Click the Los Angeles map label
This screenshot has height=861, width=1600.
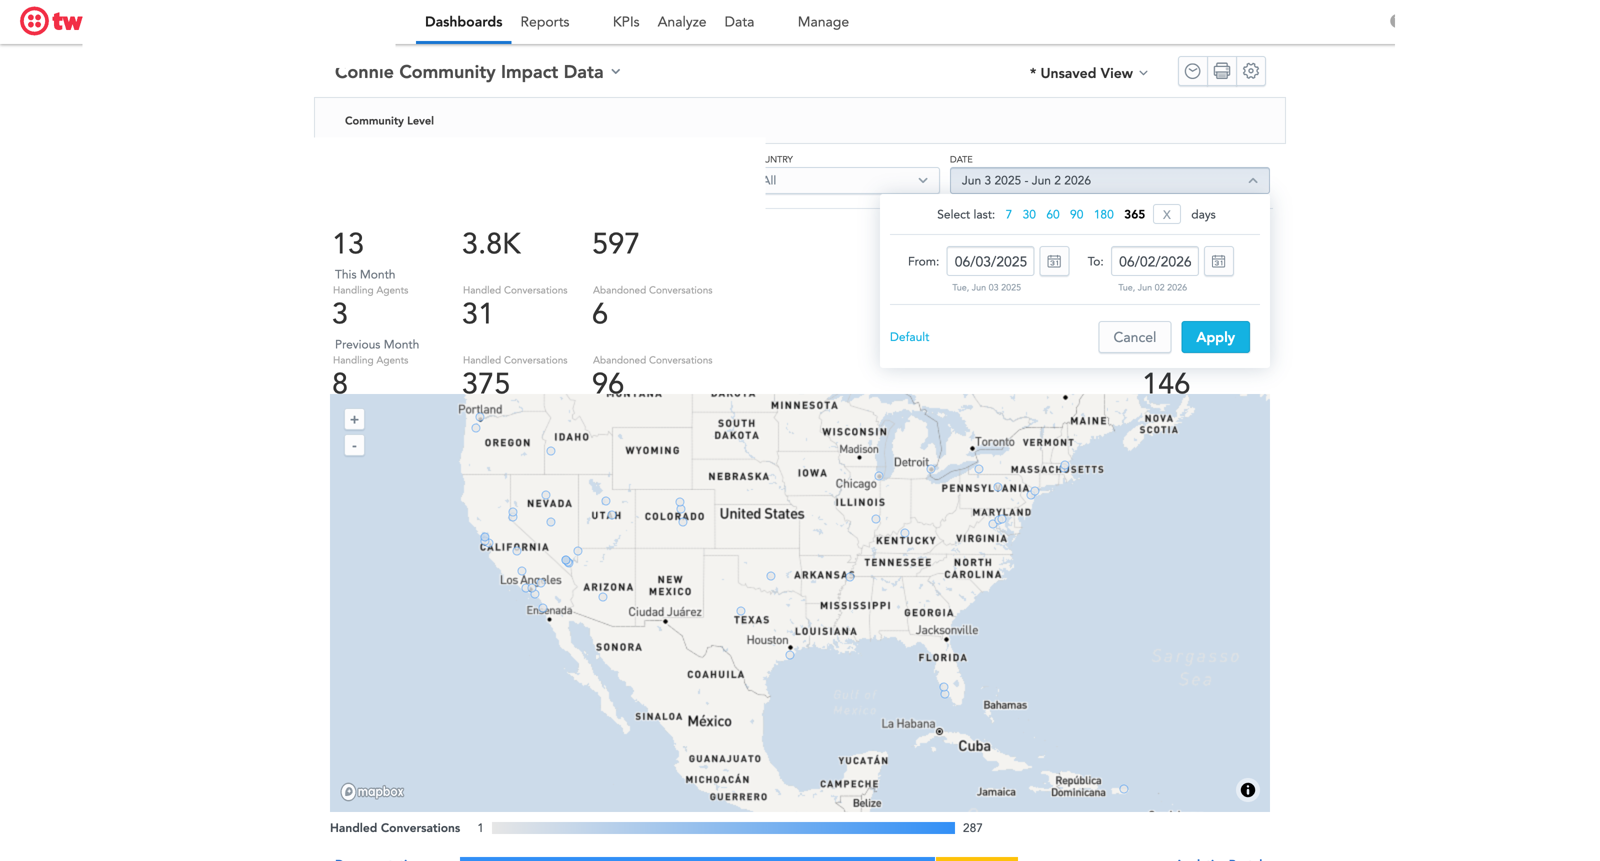click(531, 580)
